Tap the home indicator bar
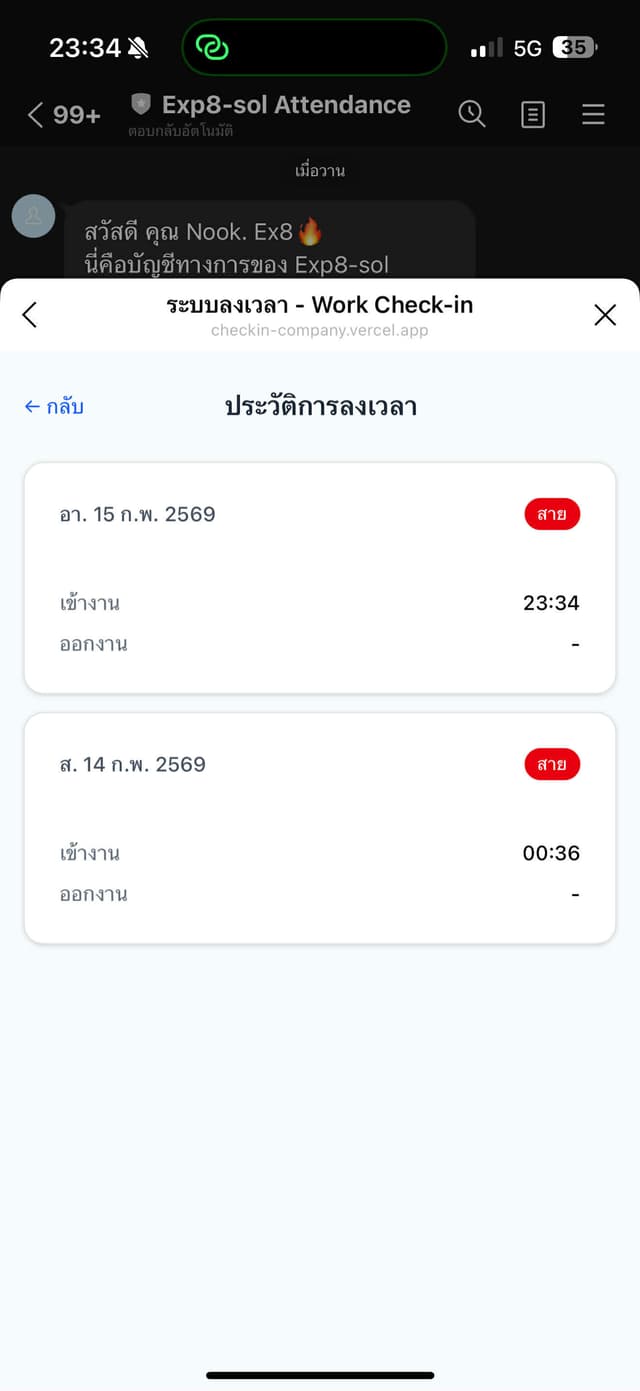The image size is (640, 1391). point(320,1376)
